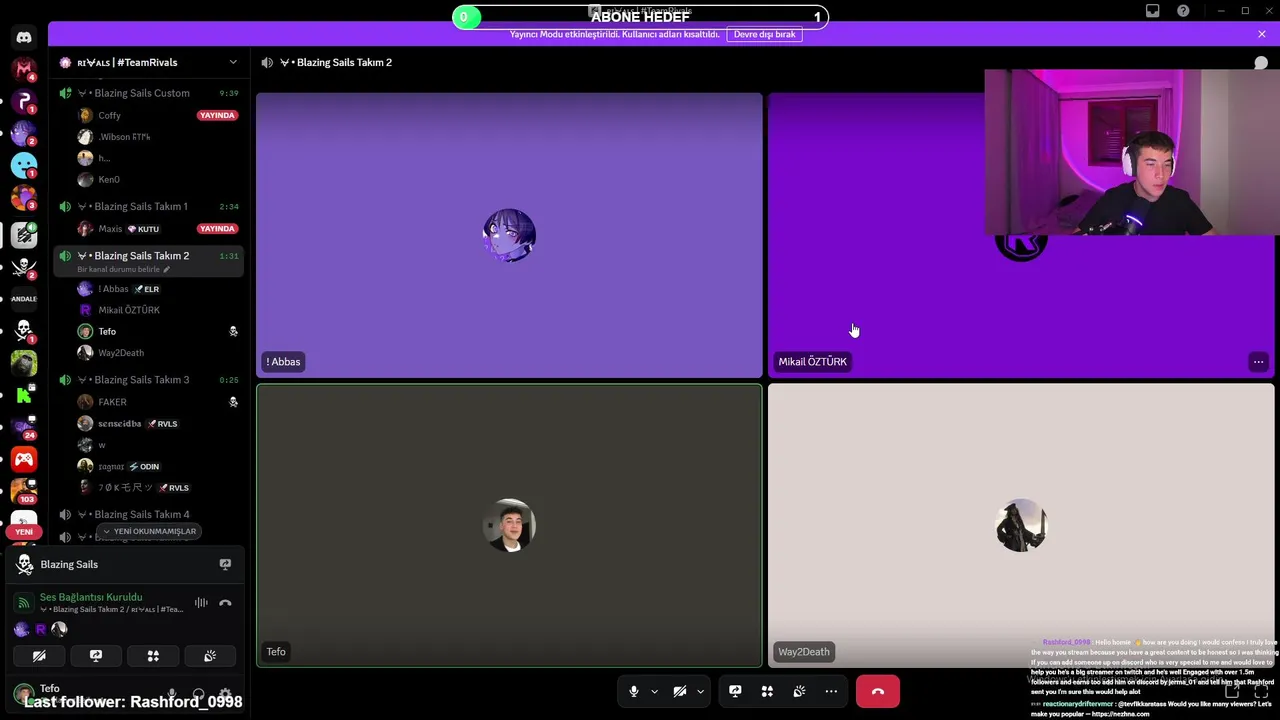Click Devre dışı bırak button
1280x720 pixels.
pos(764,34)
